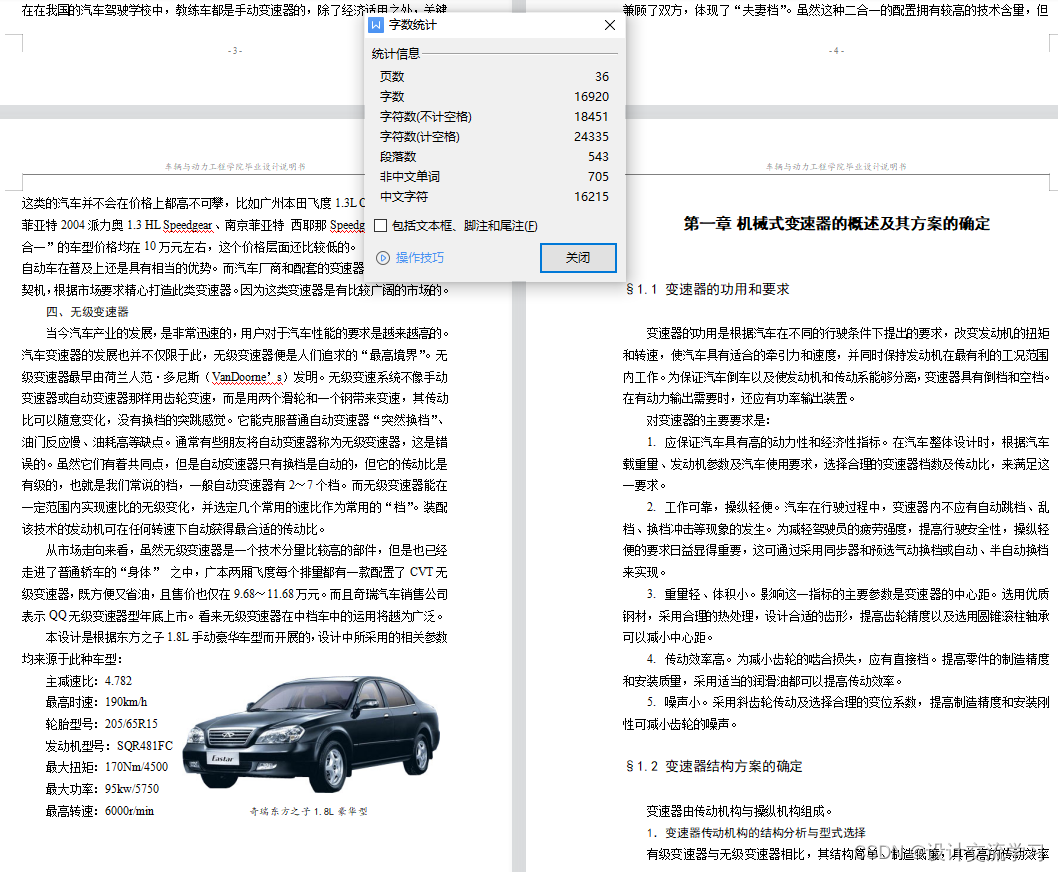Click section heading §1.1 变速器的功用和要求

[707, 290]
